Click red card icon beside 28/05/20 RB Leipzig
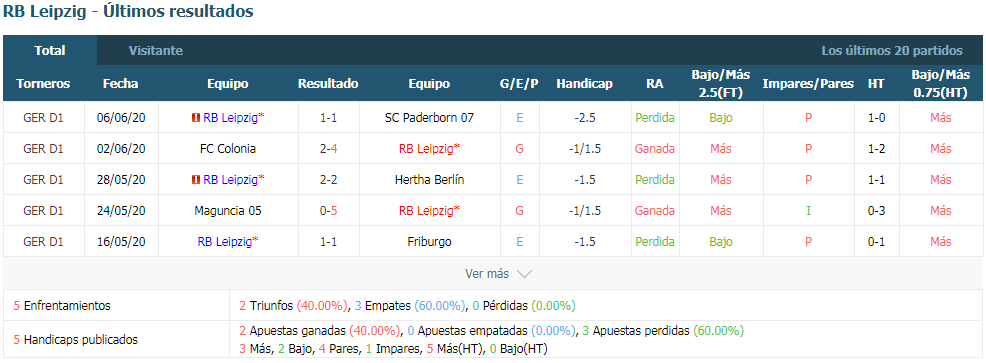986x363 pixels. click(x=195, y=180)
